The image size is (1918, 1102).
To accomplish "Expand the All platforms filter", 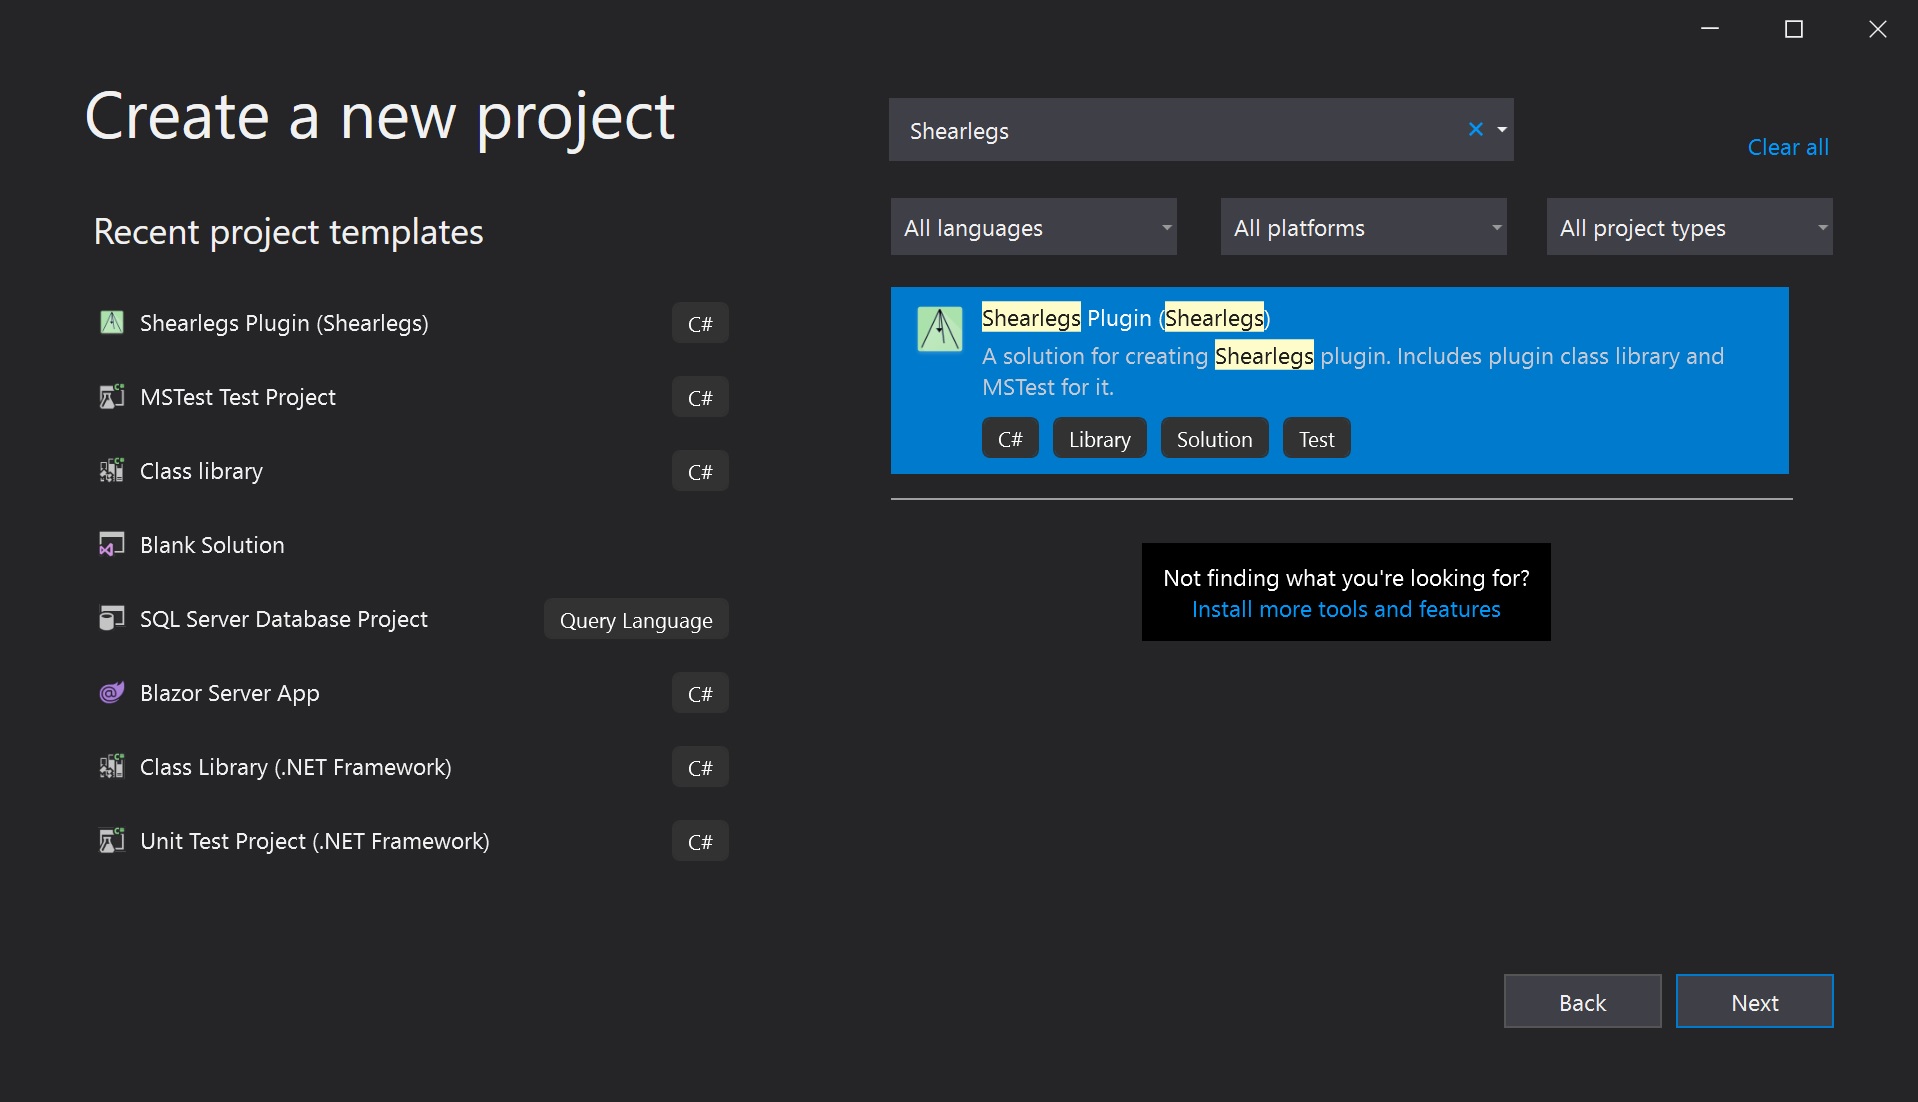I will point(1363,227).
